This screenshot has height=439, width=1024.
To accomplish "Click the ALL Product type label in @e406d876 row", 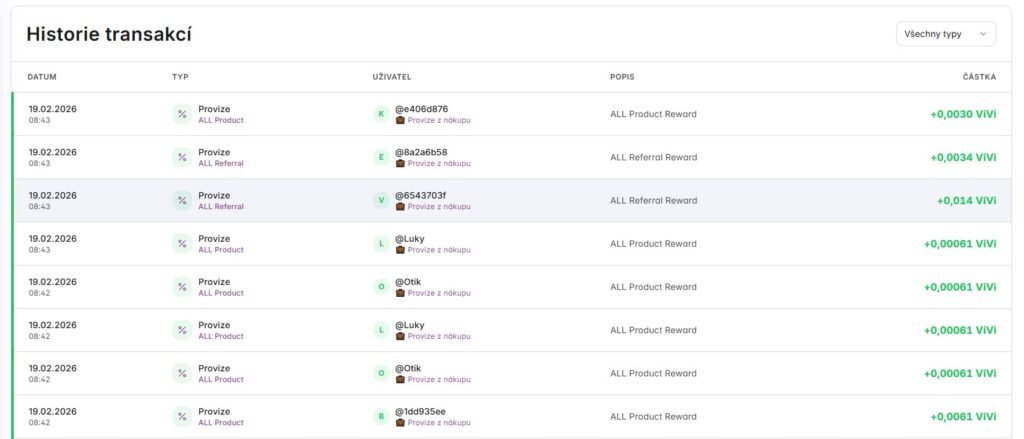I will (x=221, y=120).
